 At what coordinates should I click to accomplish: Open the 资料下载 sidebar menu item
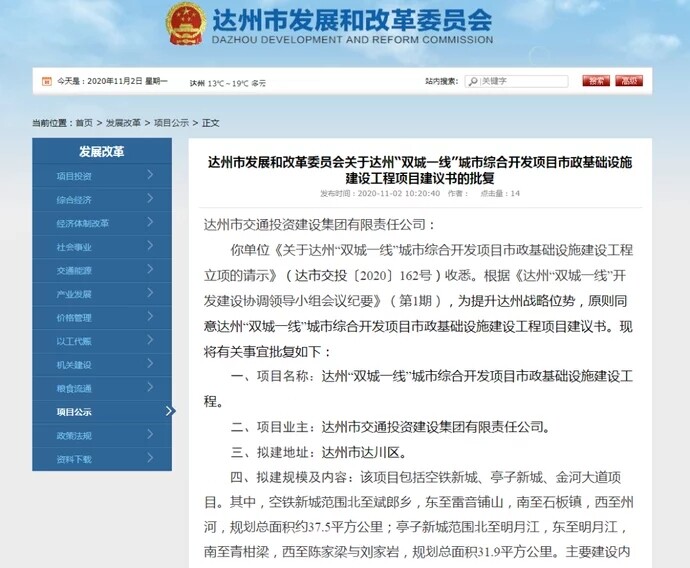click(75, 459)
